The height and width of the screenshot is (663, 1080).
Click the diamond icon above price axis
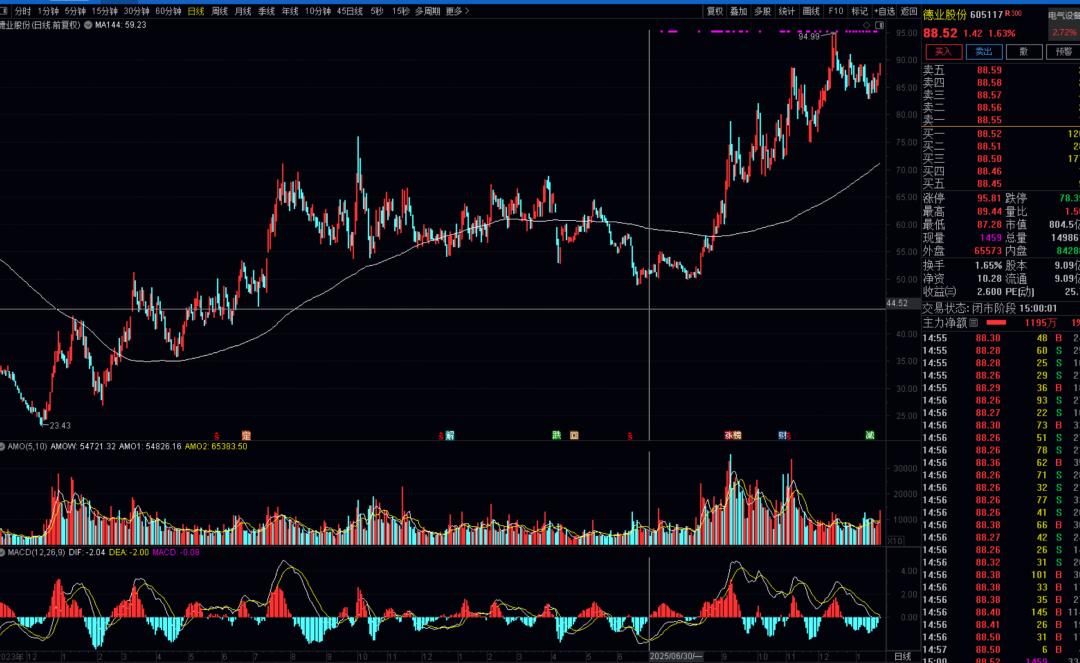[x=866, y=25]
